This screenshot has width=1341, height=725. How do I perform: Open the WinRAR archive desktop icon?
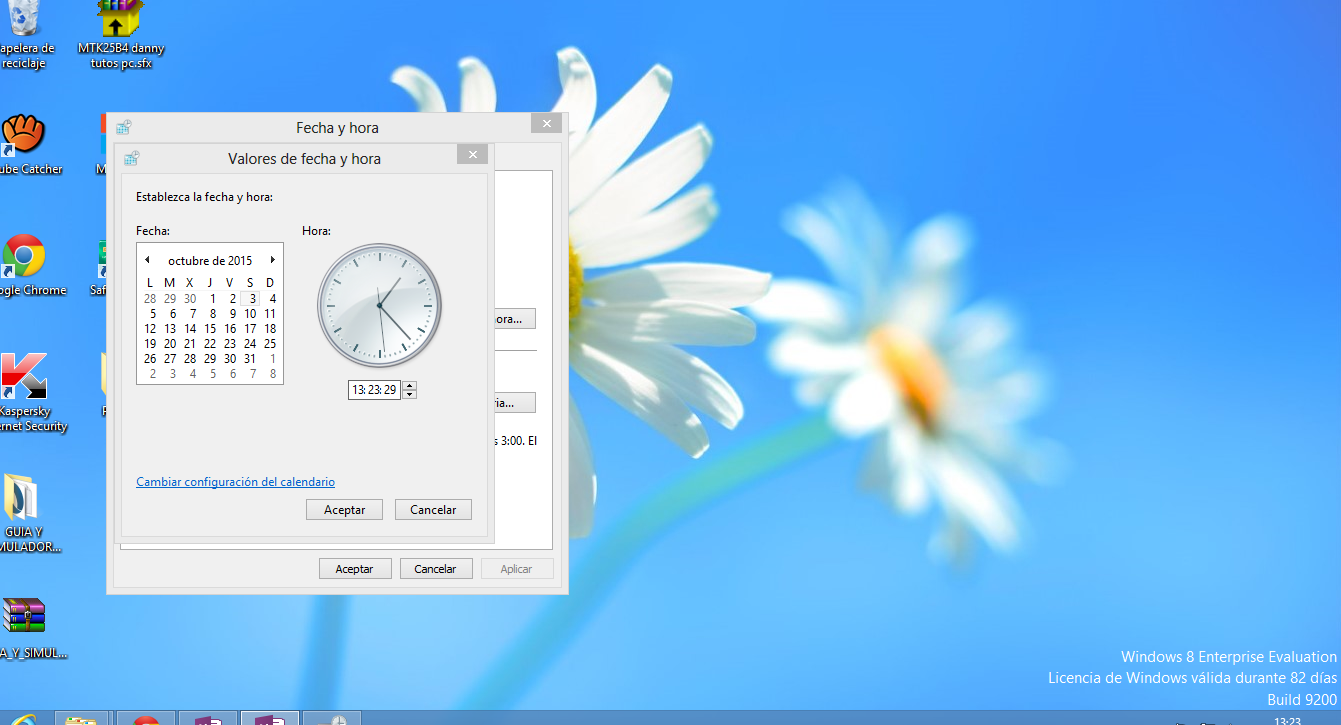tap(23, 616)
